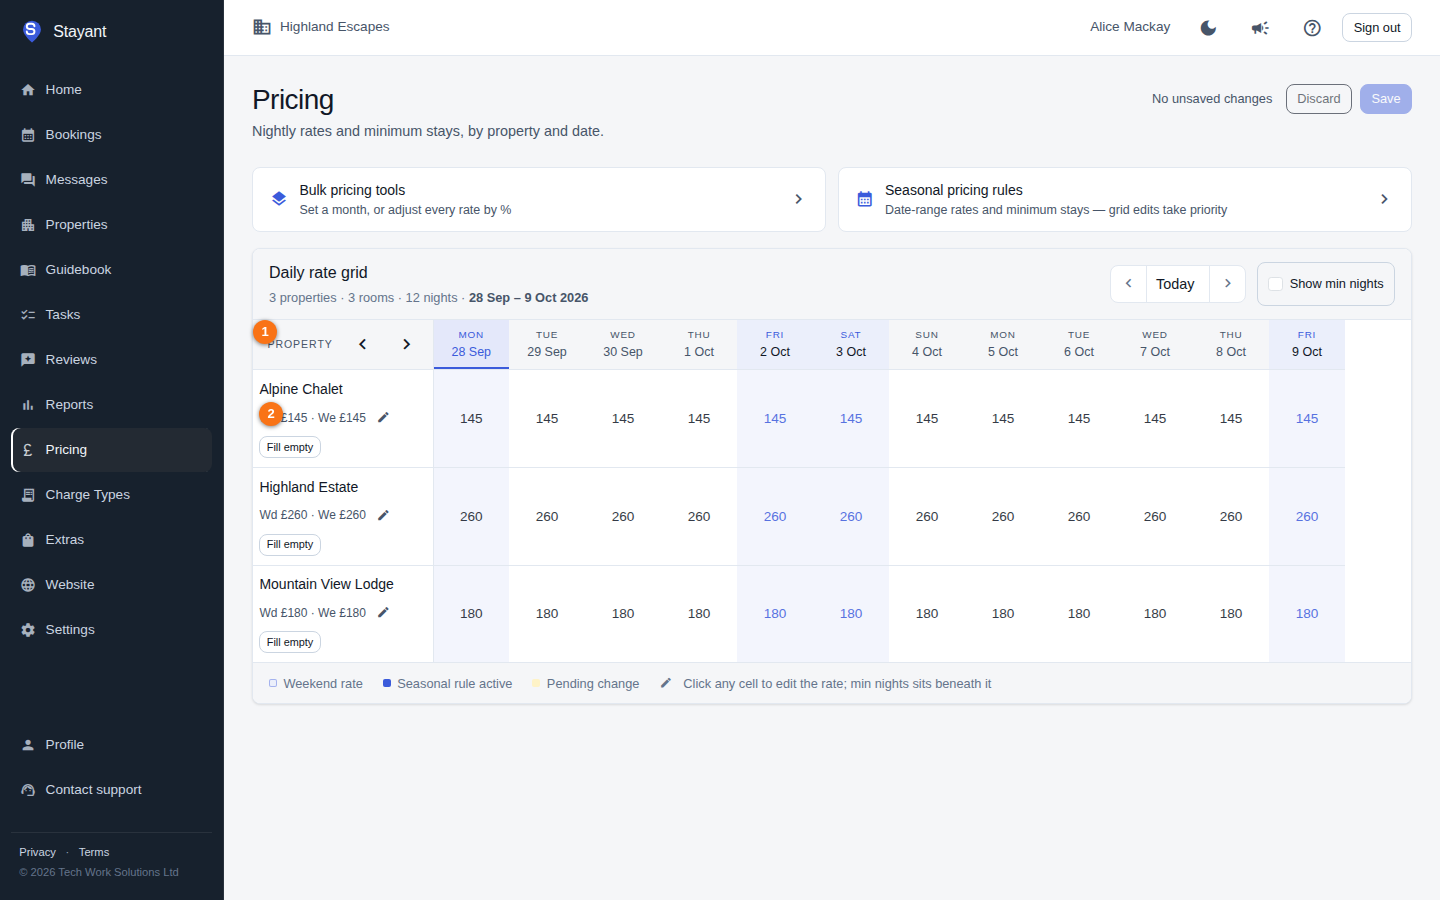
Task: Expand Bulk pricing tools chevron
Action: point(798,199)
